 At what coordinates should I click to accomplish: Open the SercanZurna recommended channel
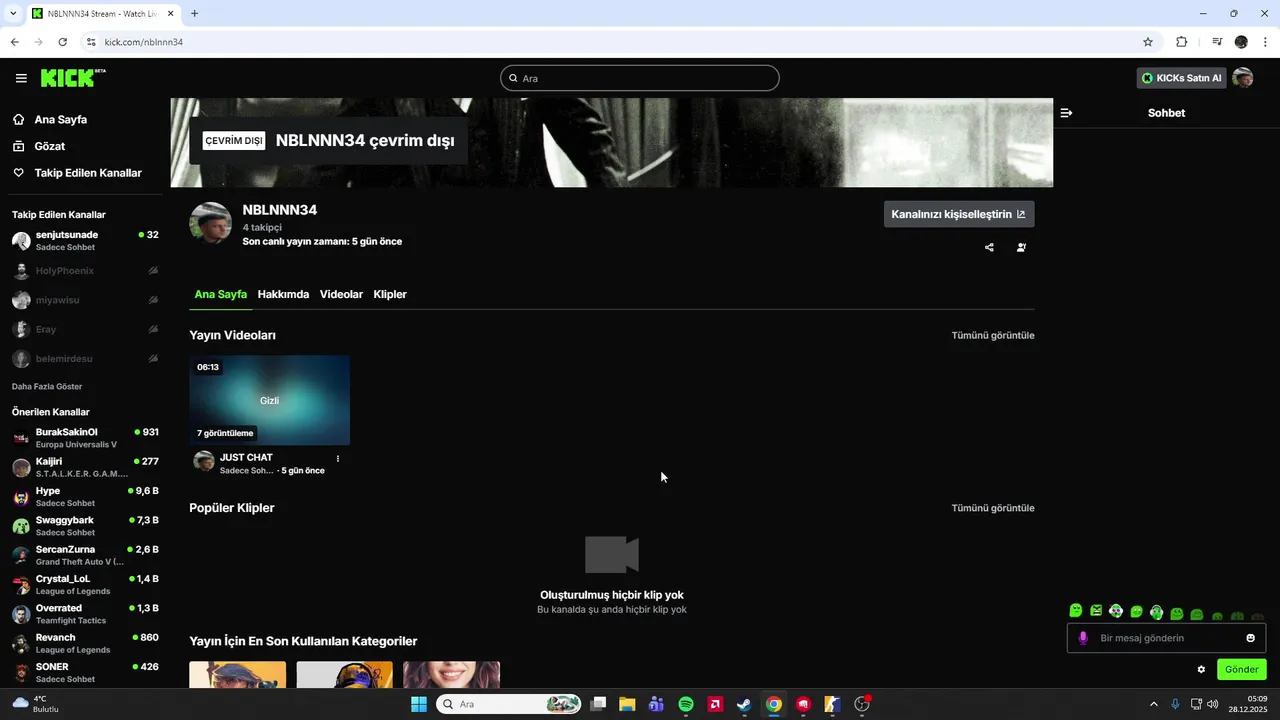[85, 555]
